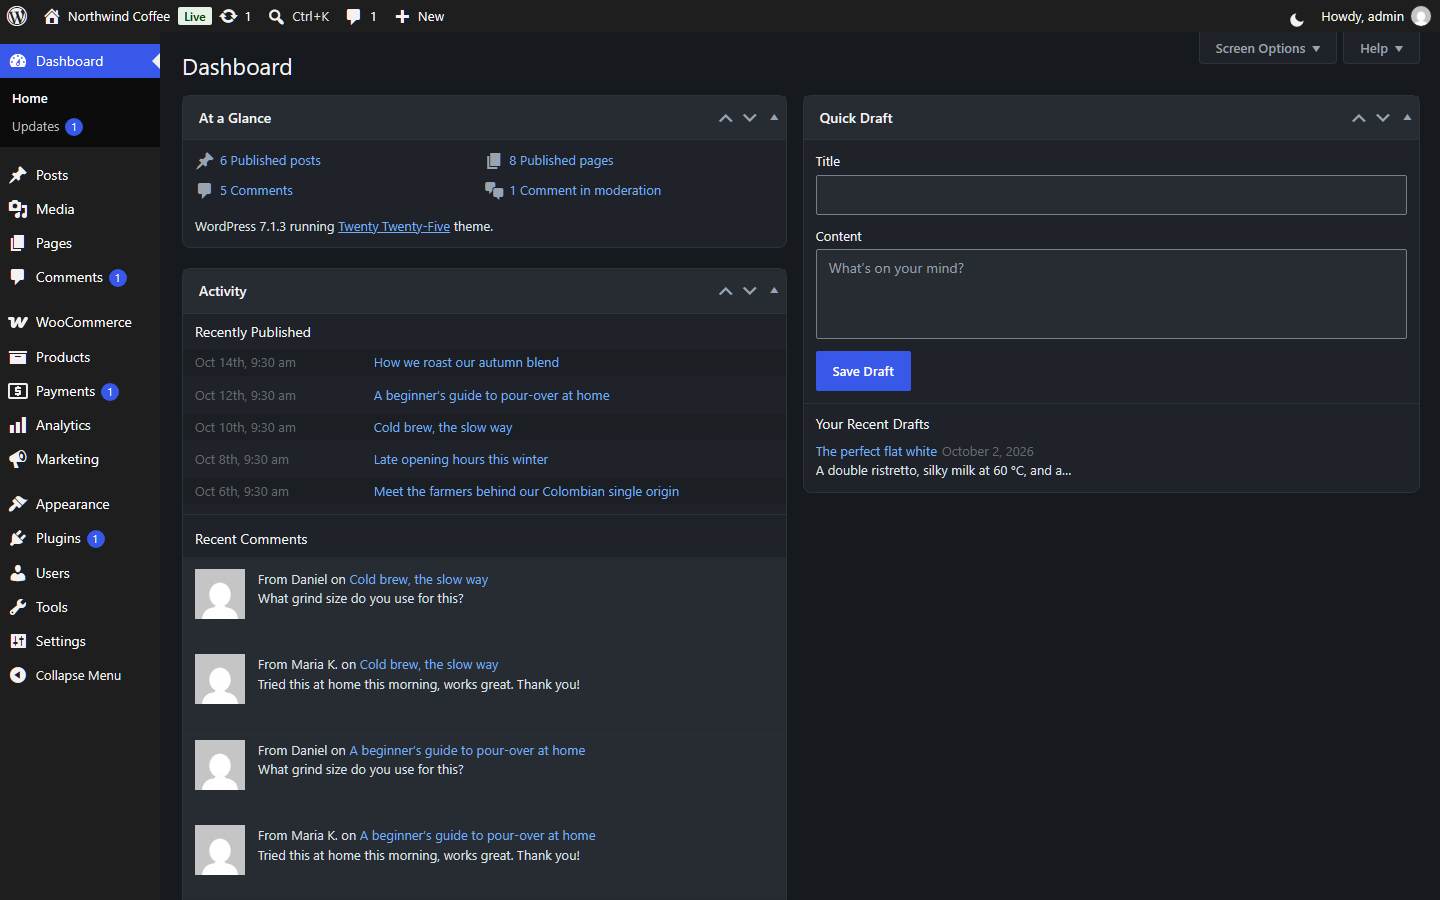Open the Ctrl+K search icon
The image size is (1440, 900).
(x=277, y=16)
